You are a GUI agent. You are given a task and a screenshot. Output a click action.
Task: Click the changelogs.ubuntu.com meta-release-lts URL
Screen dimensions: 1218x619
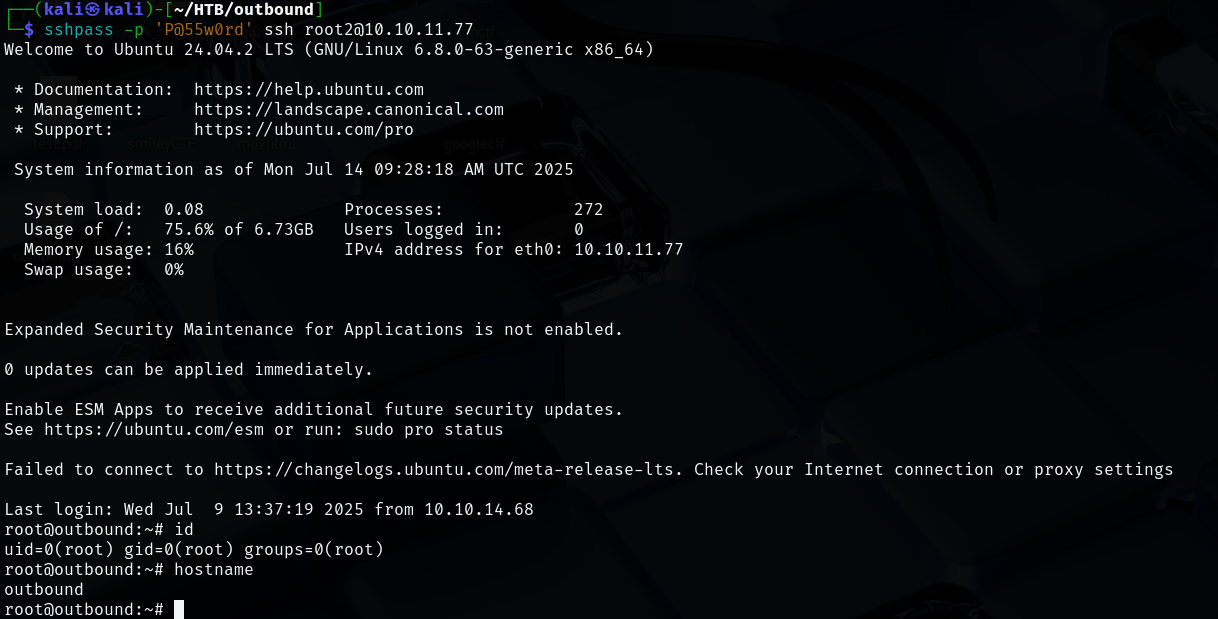pyautogui.click(x=449, y=470)
